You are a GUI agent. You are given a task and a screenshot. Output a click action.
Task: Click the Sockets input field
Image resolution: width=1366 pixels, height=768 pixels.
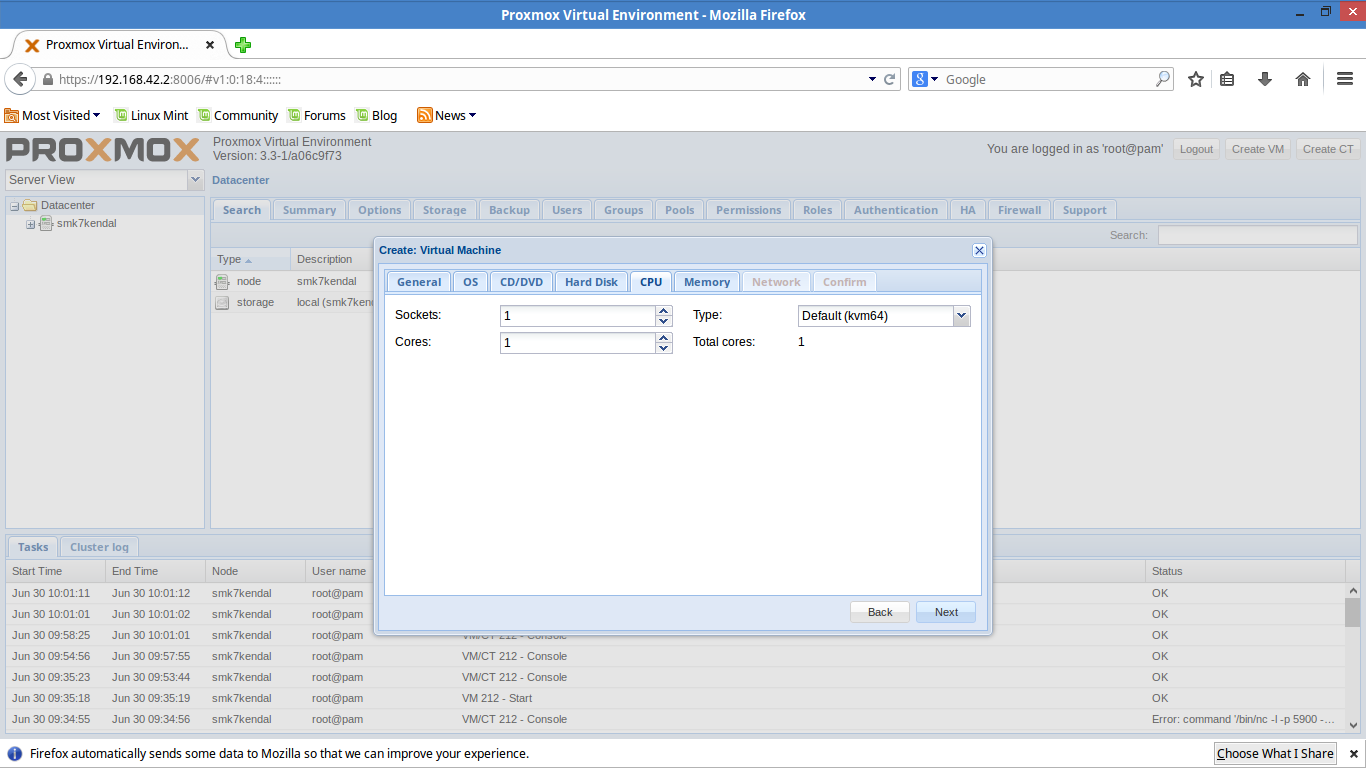click(578, 316)
